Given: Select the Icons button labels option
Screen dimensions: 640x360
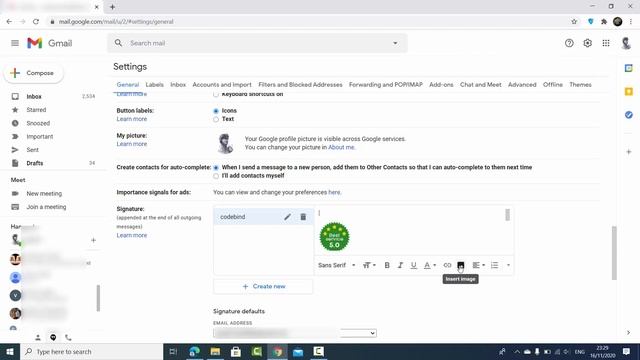Looking at the screenshot, I should click(x=216, y=111).
